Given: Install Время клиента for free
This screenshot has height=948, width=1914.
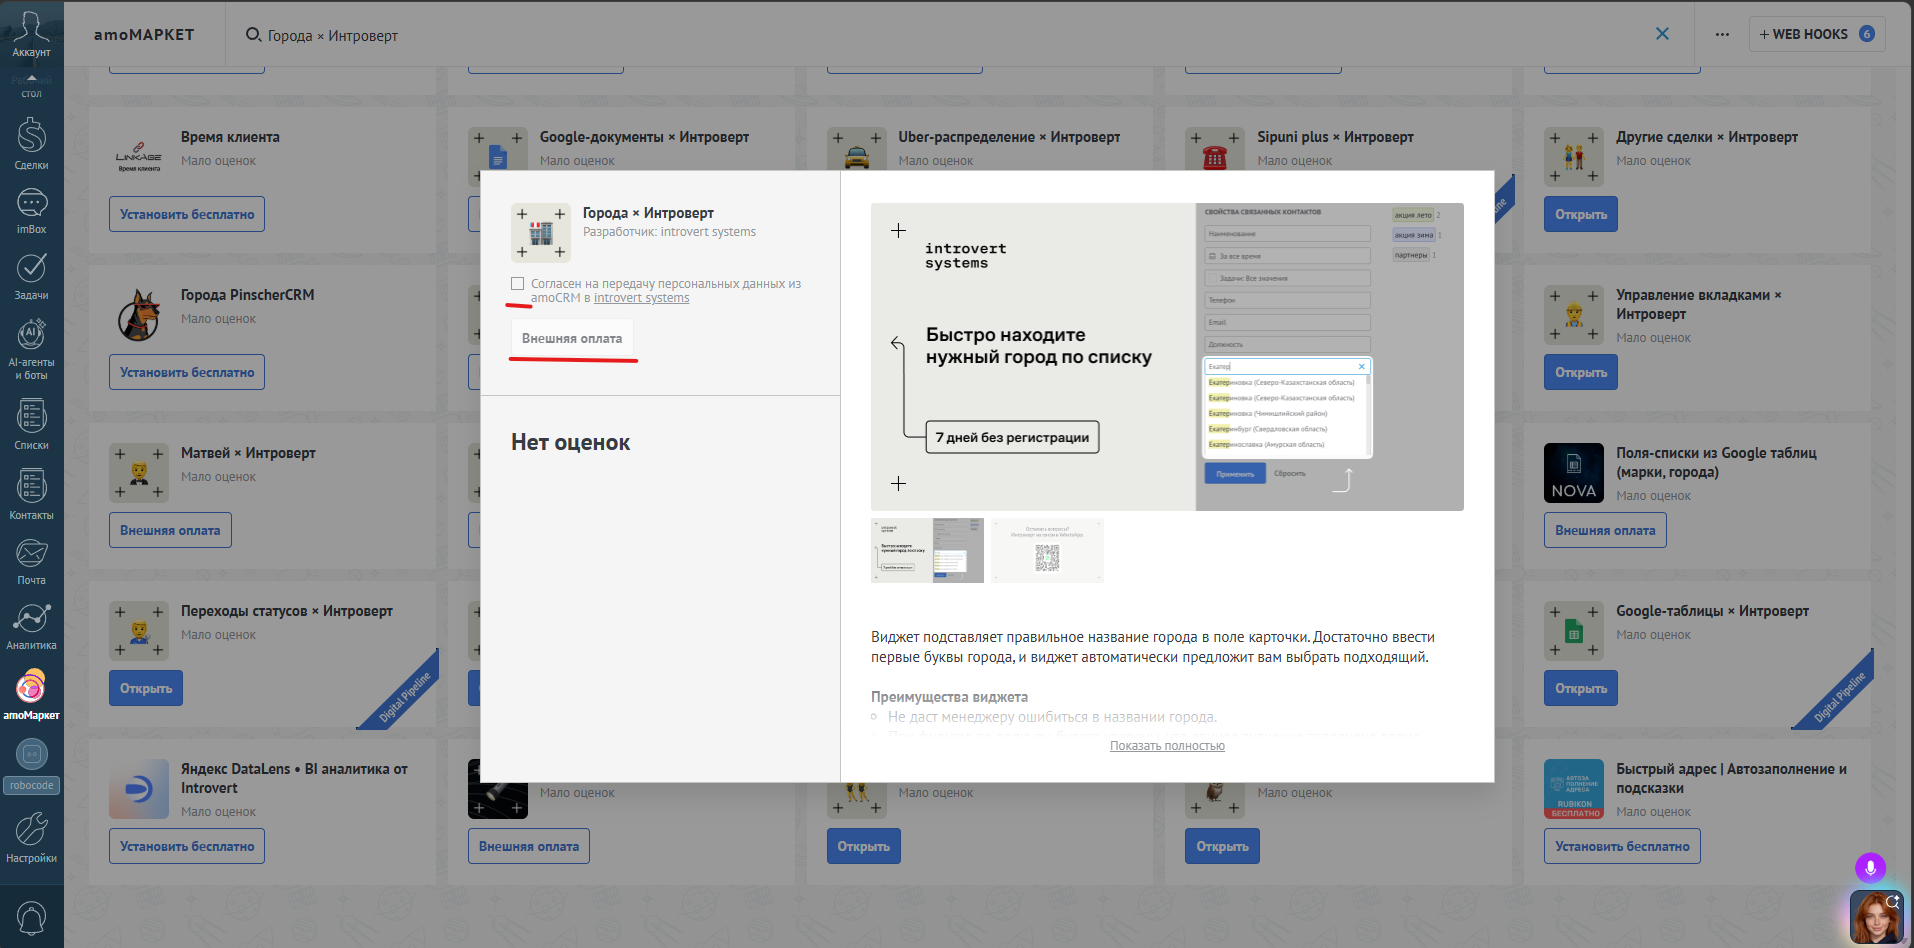Looking at the screenshot, I should 187,214.
